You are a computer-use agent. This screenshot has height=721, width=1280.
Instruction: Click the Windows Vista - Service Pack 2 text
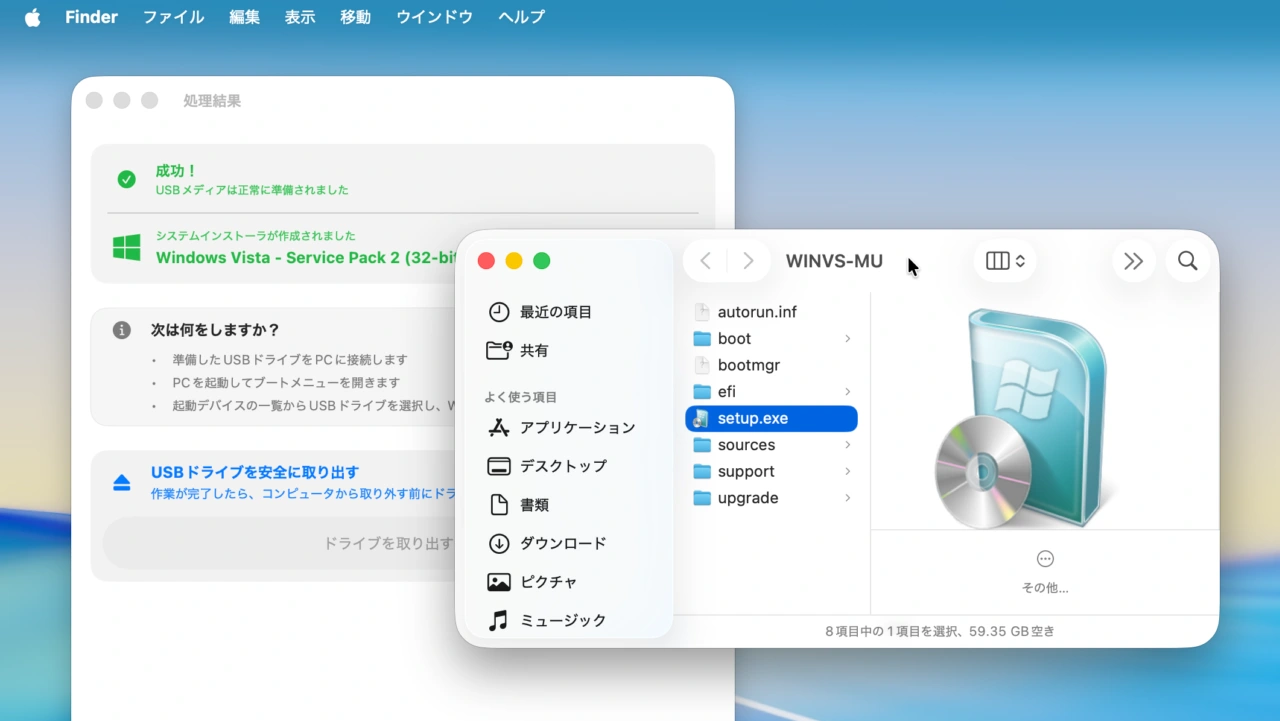306,257
